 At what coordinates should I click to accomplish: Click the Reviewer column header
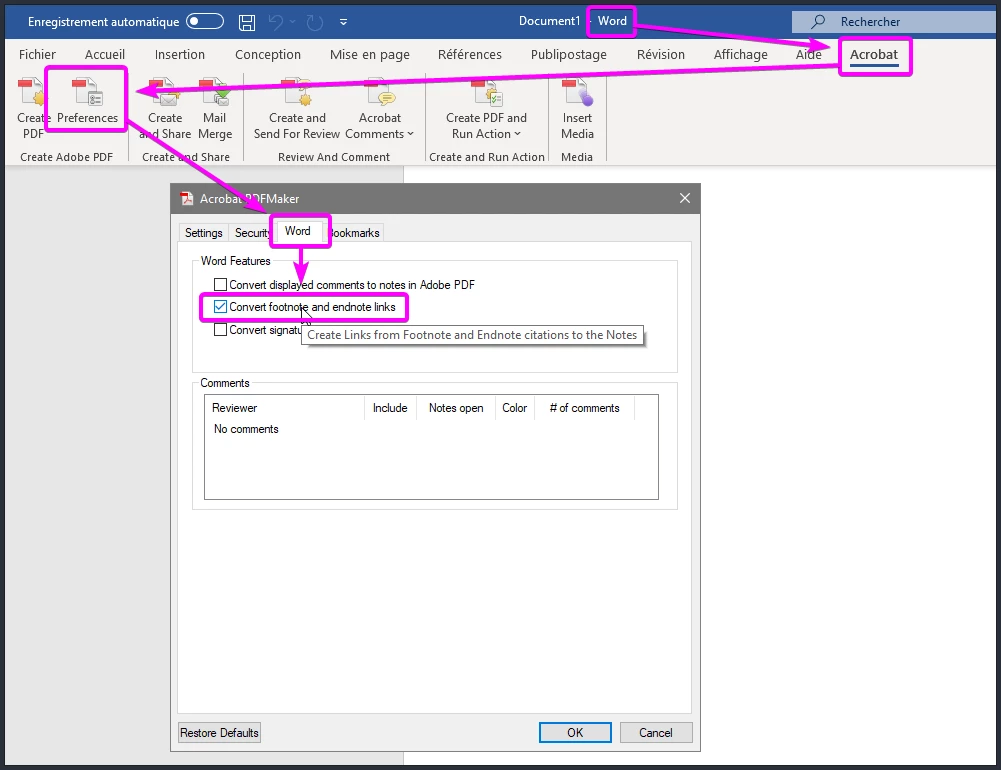coord(284,408)
